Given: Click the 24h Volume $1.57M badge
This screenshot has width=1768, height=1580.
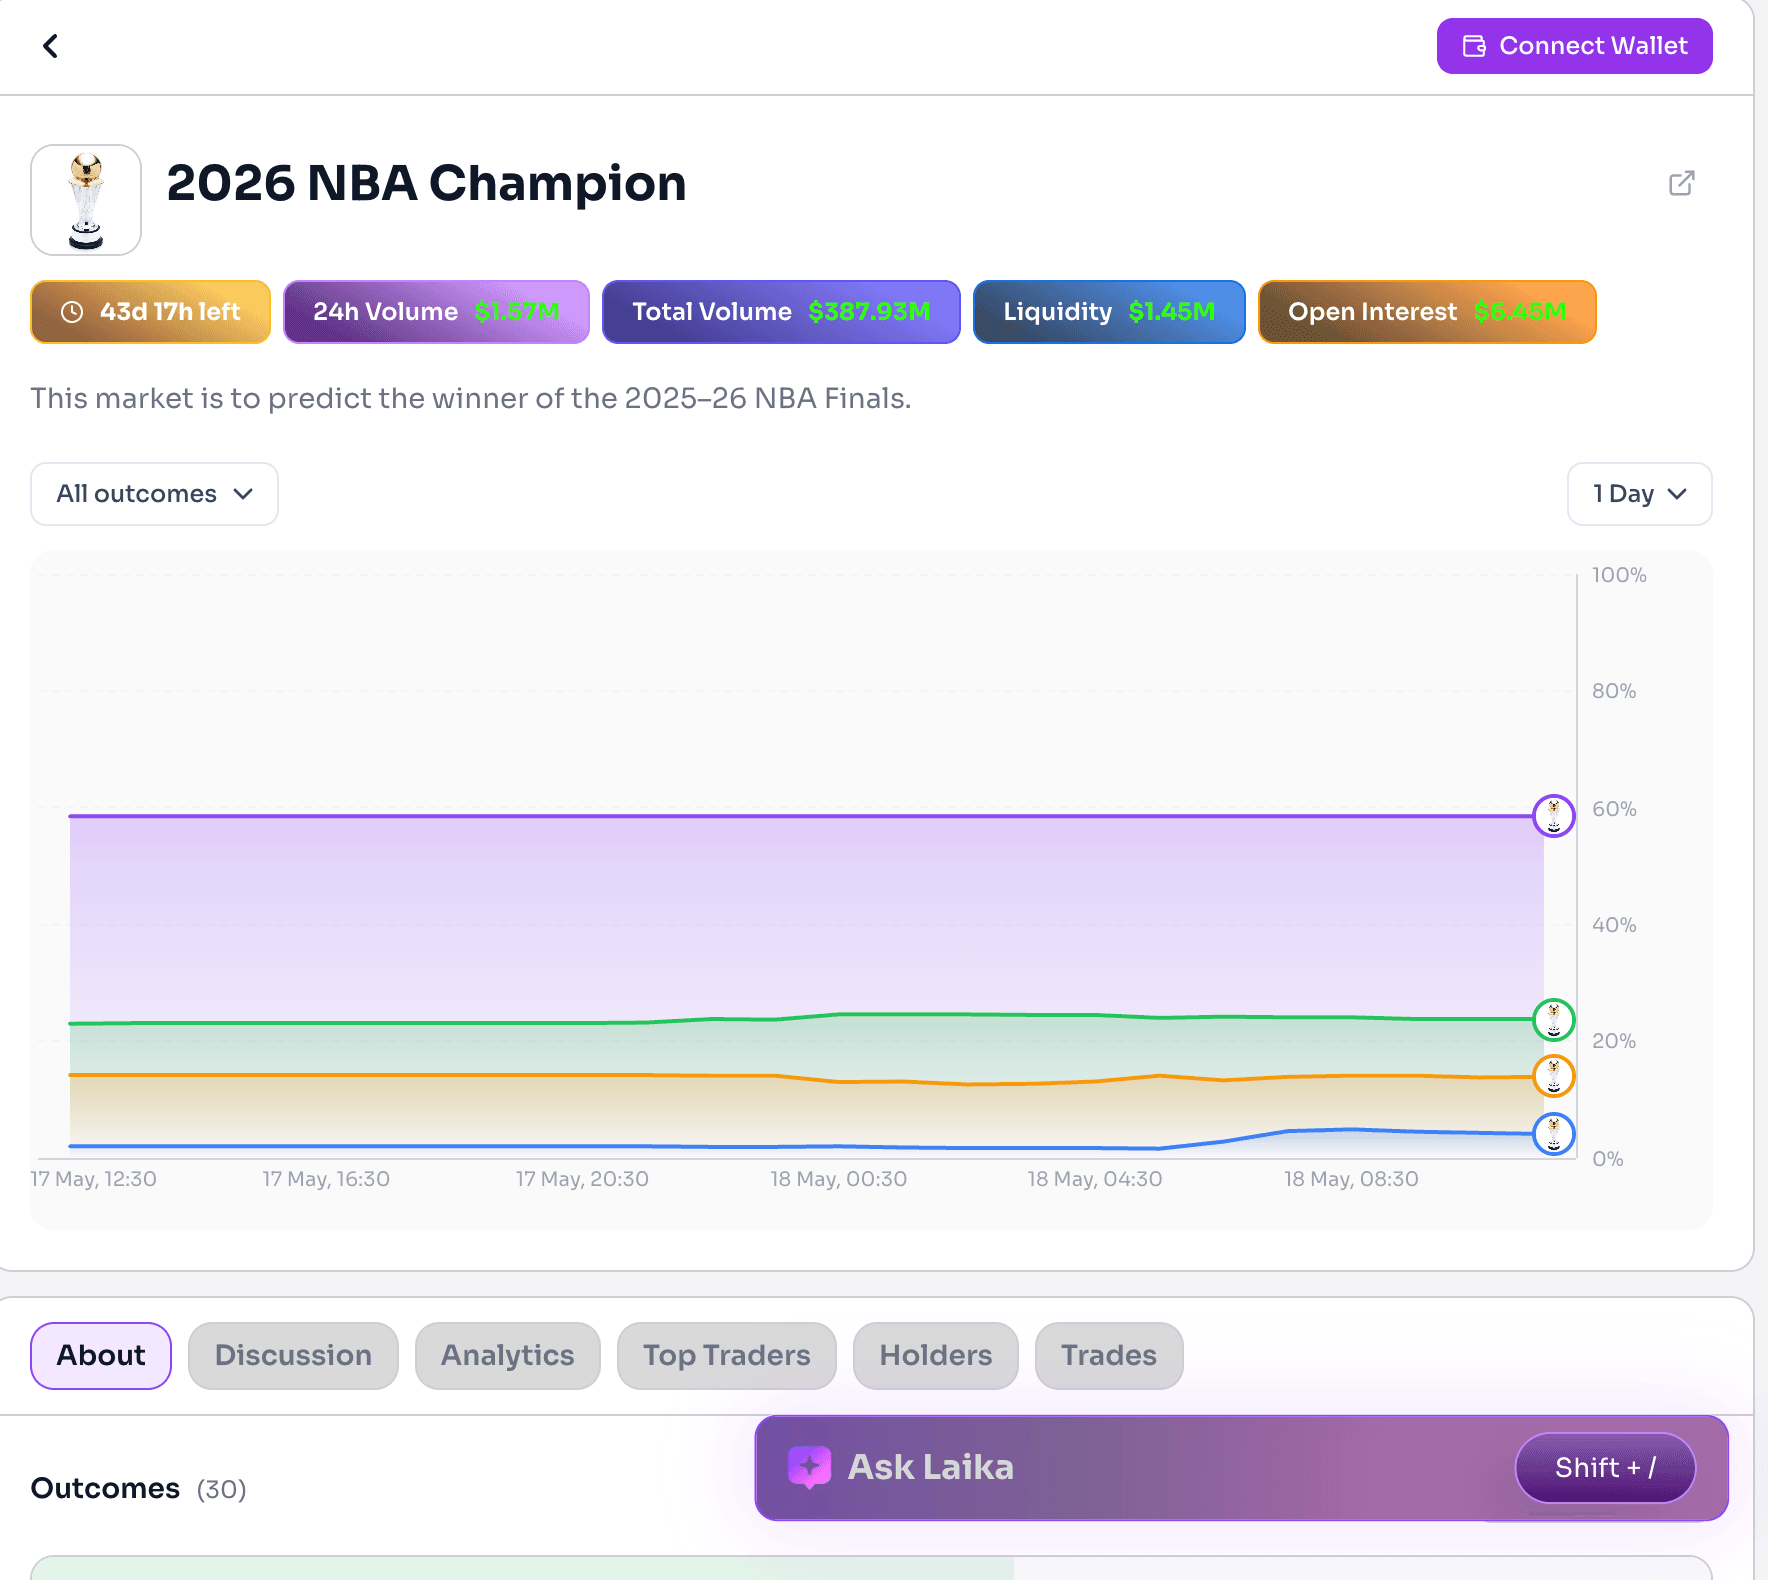Looking at the screenshot, I should pos(436,312).
